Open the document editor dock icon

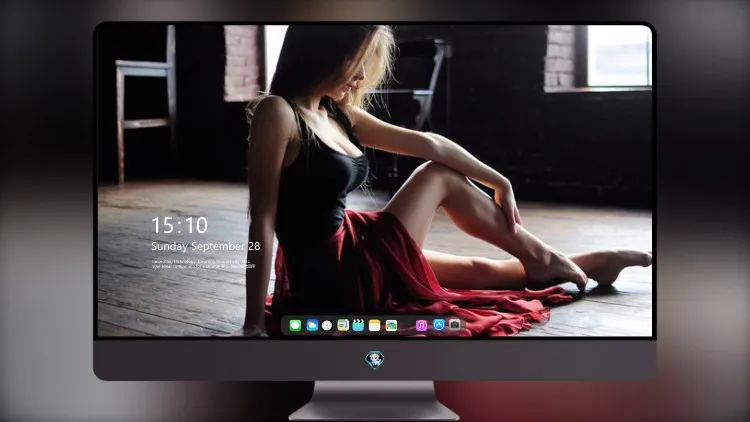(x=343, y=325)
